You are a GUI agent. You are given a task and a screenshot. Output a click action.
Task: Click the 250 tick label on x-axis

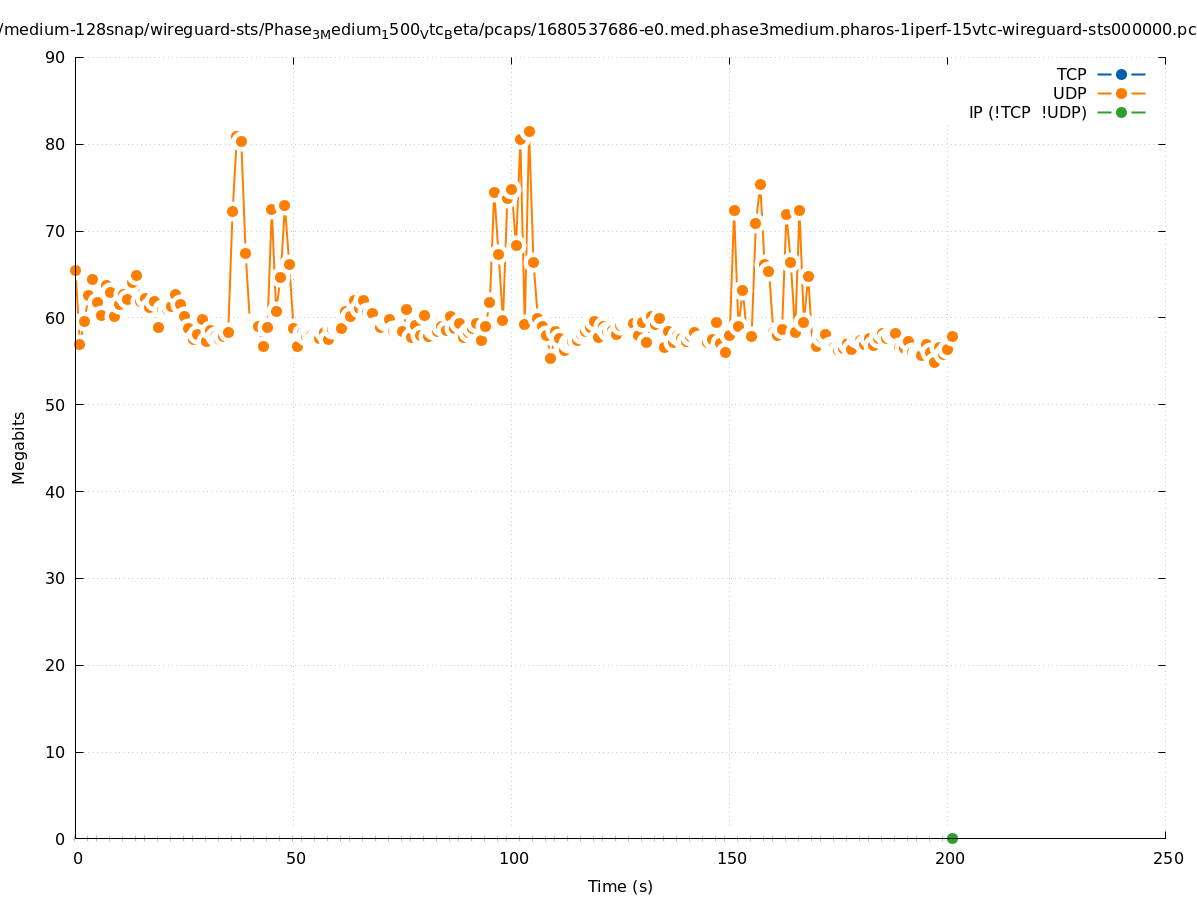coord(1167,858)
